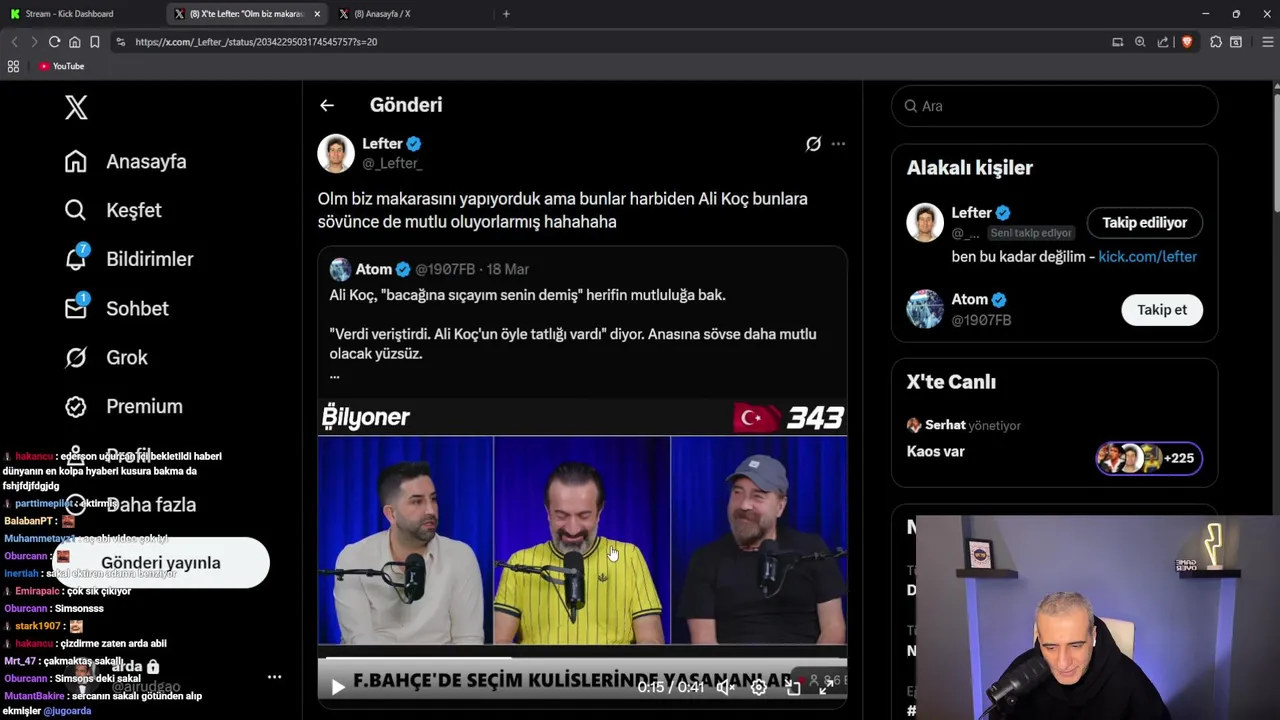Viewport: 1280px width, 720px height.
Task: Go to the browser home page
Action: tap(74, 42)
